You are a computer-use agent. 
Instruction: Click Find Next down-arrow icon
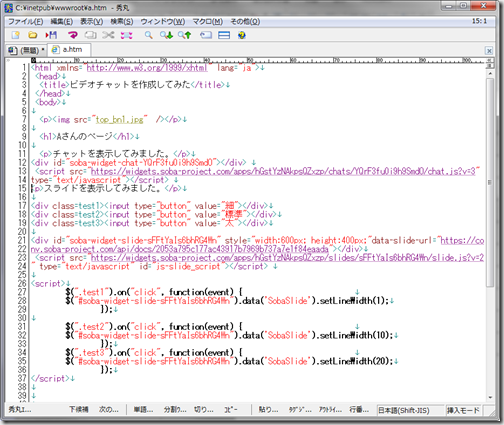(166, 35)
